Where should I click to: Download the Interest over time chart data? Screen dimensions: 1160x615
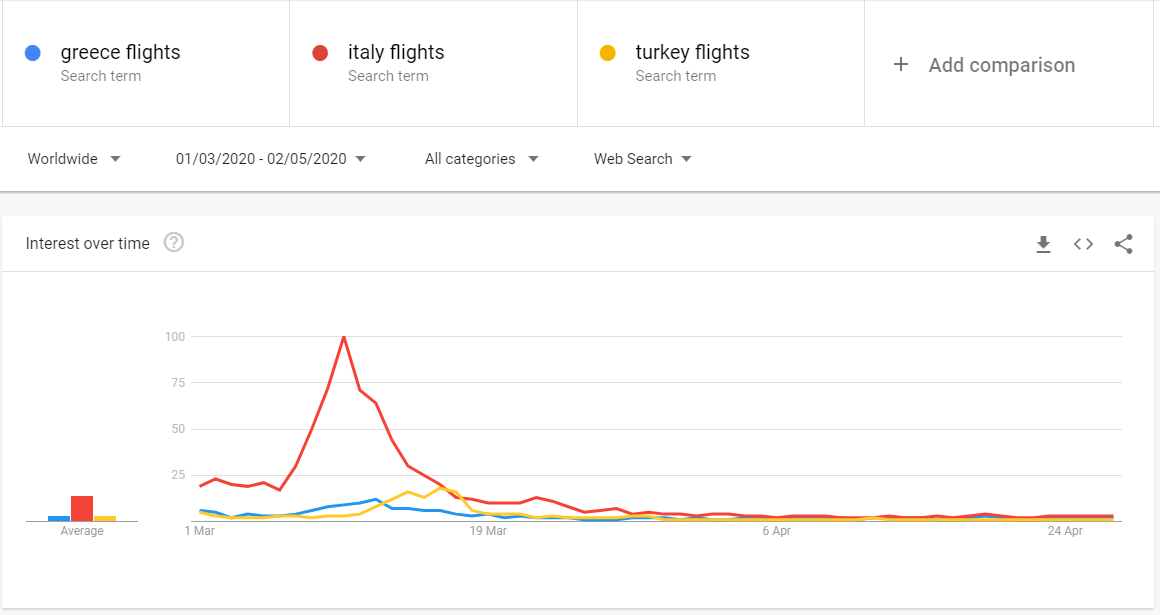tap(1043, 244)
